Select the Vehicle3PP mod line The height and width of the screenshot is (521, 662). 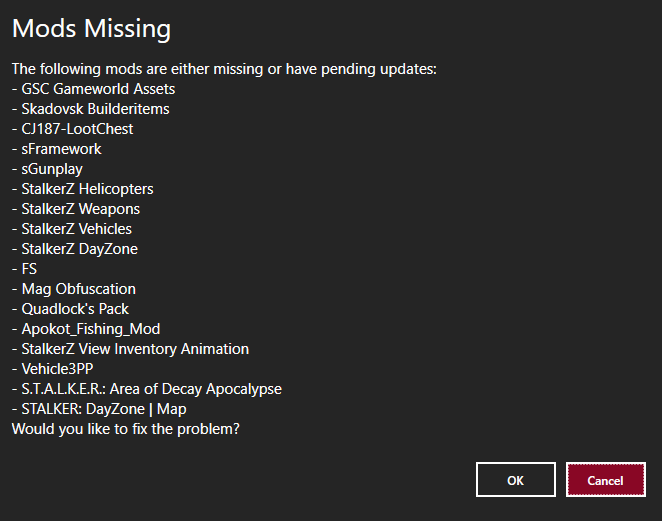coord(57,369)
